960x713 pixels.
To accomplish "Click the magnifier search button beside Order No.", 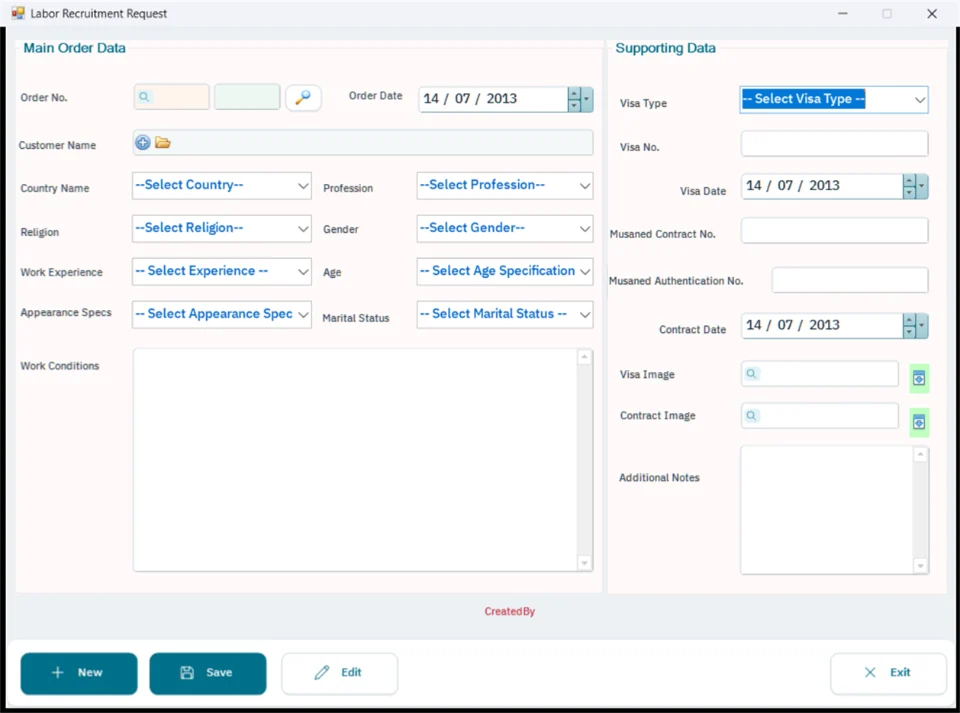I will click(303, 97).
